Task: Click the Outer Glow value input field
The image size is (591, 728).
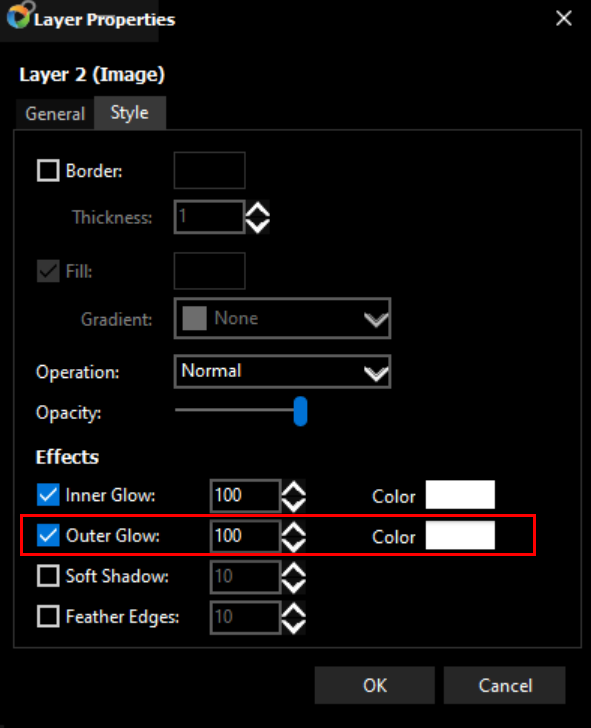Action: point(246,536)
